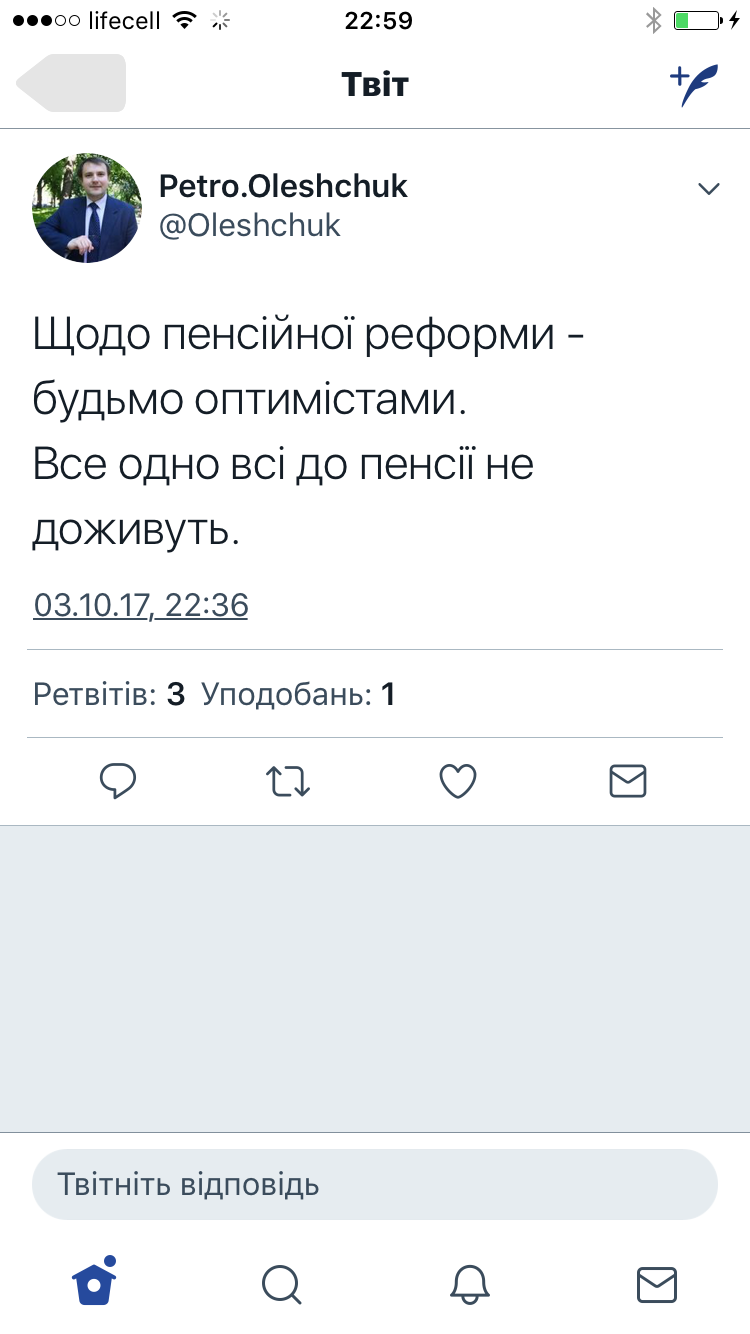Tap the back arrow button

[71, 83]
